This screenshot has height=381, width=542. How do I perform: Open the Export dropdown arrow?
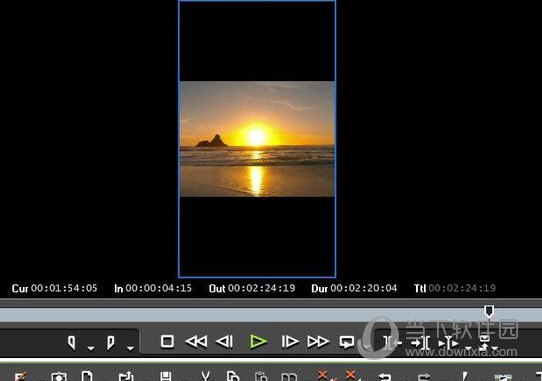495,348
